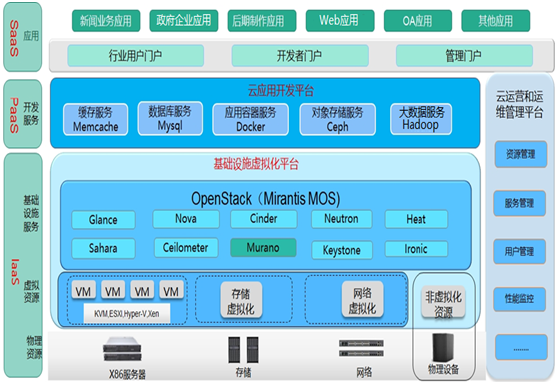Select the green Murano component
The height and width of the screenshot is (384, 557).
coord(263,248)
